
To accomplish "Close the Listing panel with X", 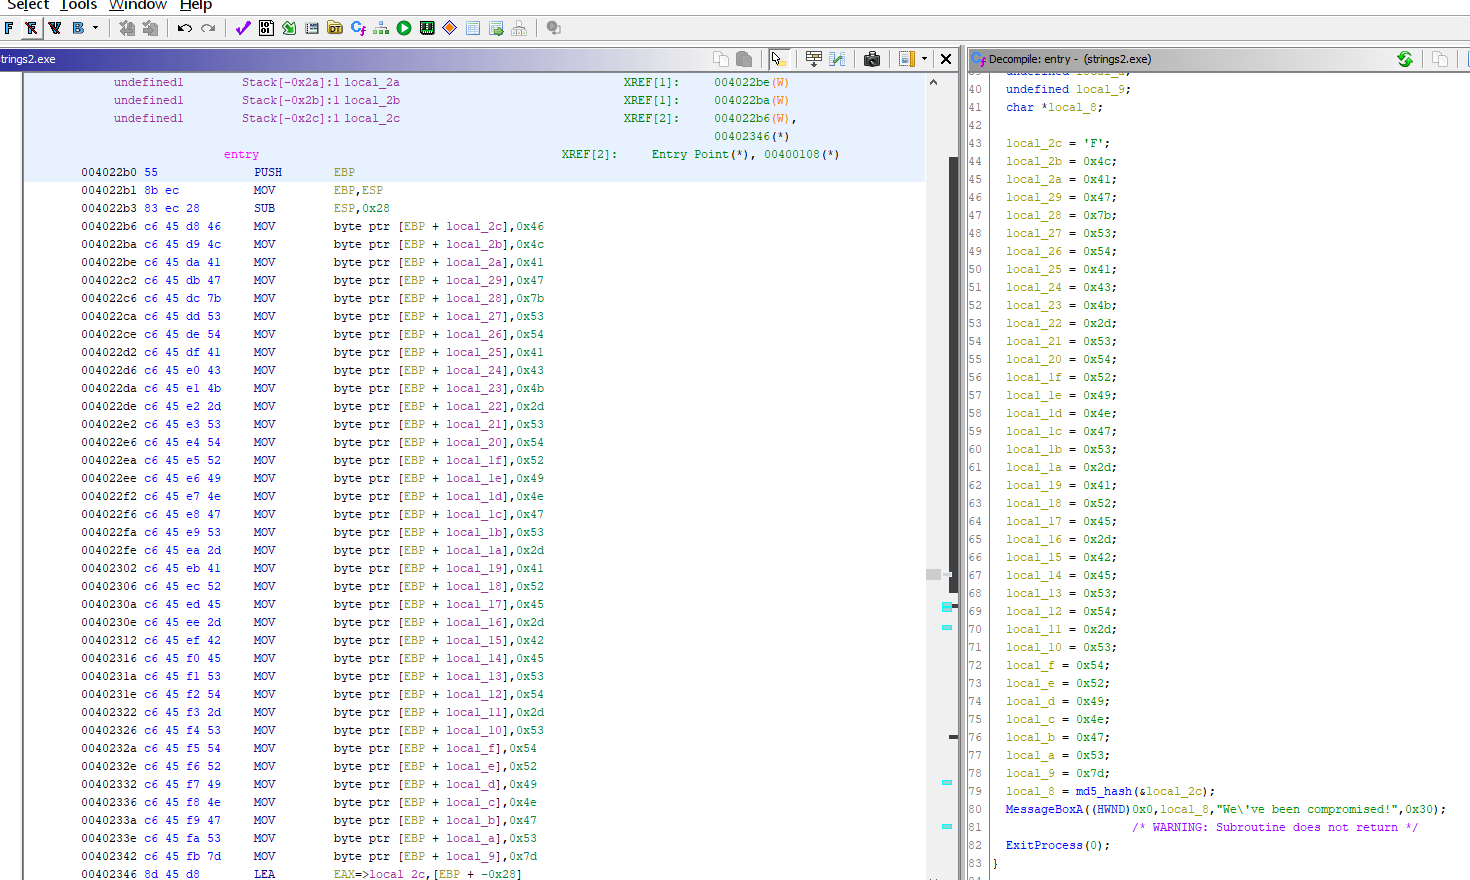I will (946, 59).
